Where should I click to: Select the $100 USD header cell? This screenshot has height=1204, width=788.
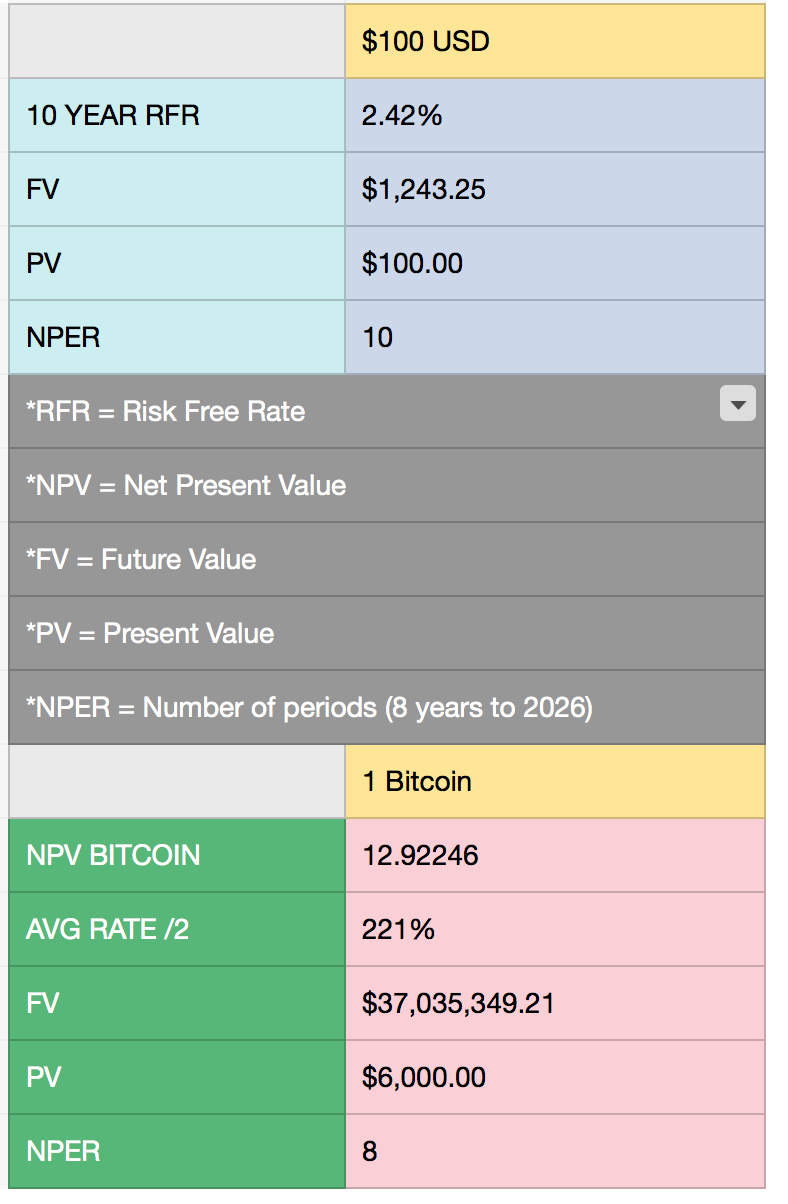[x=555, y=41]
